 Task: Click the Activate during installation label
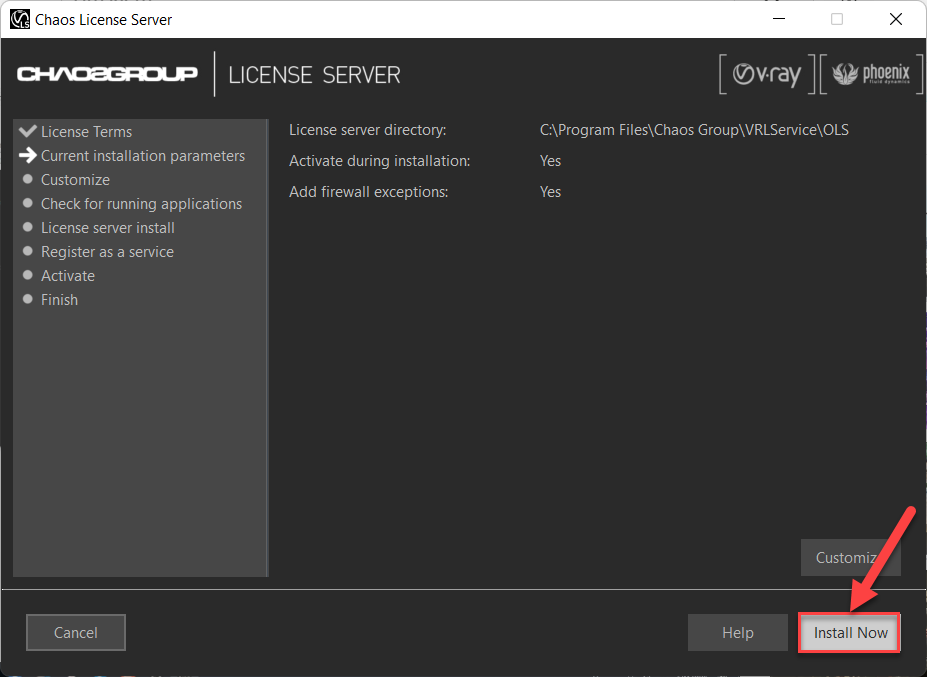[380, 161]
